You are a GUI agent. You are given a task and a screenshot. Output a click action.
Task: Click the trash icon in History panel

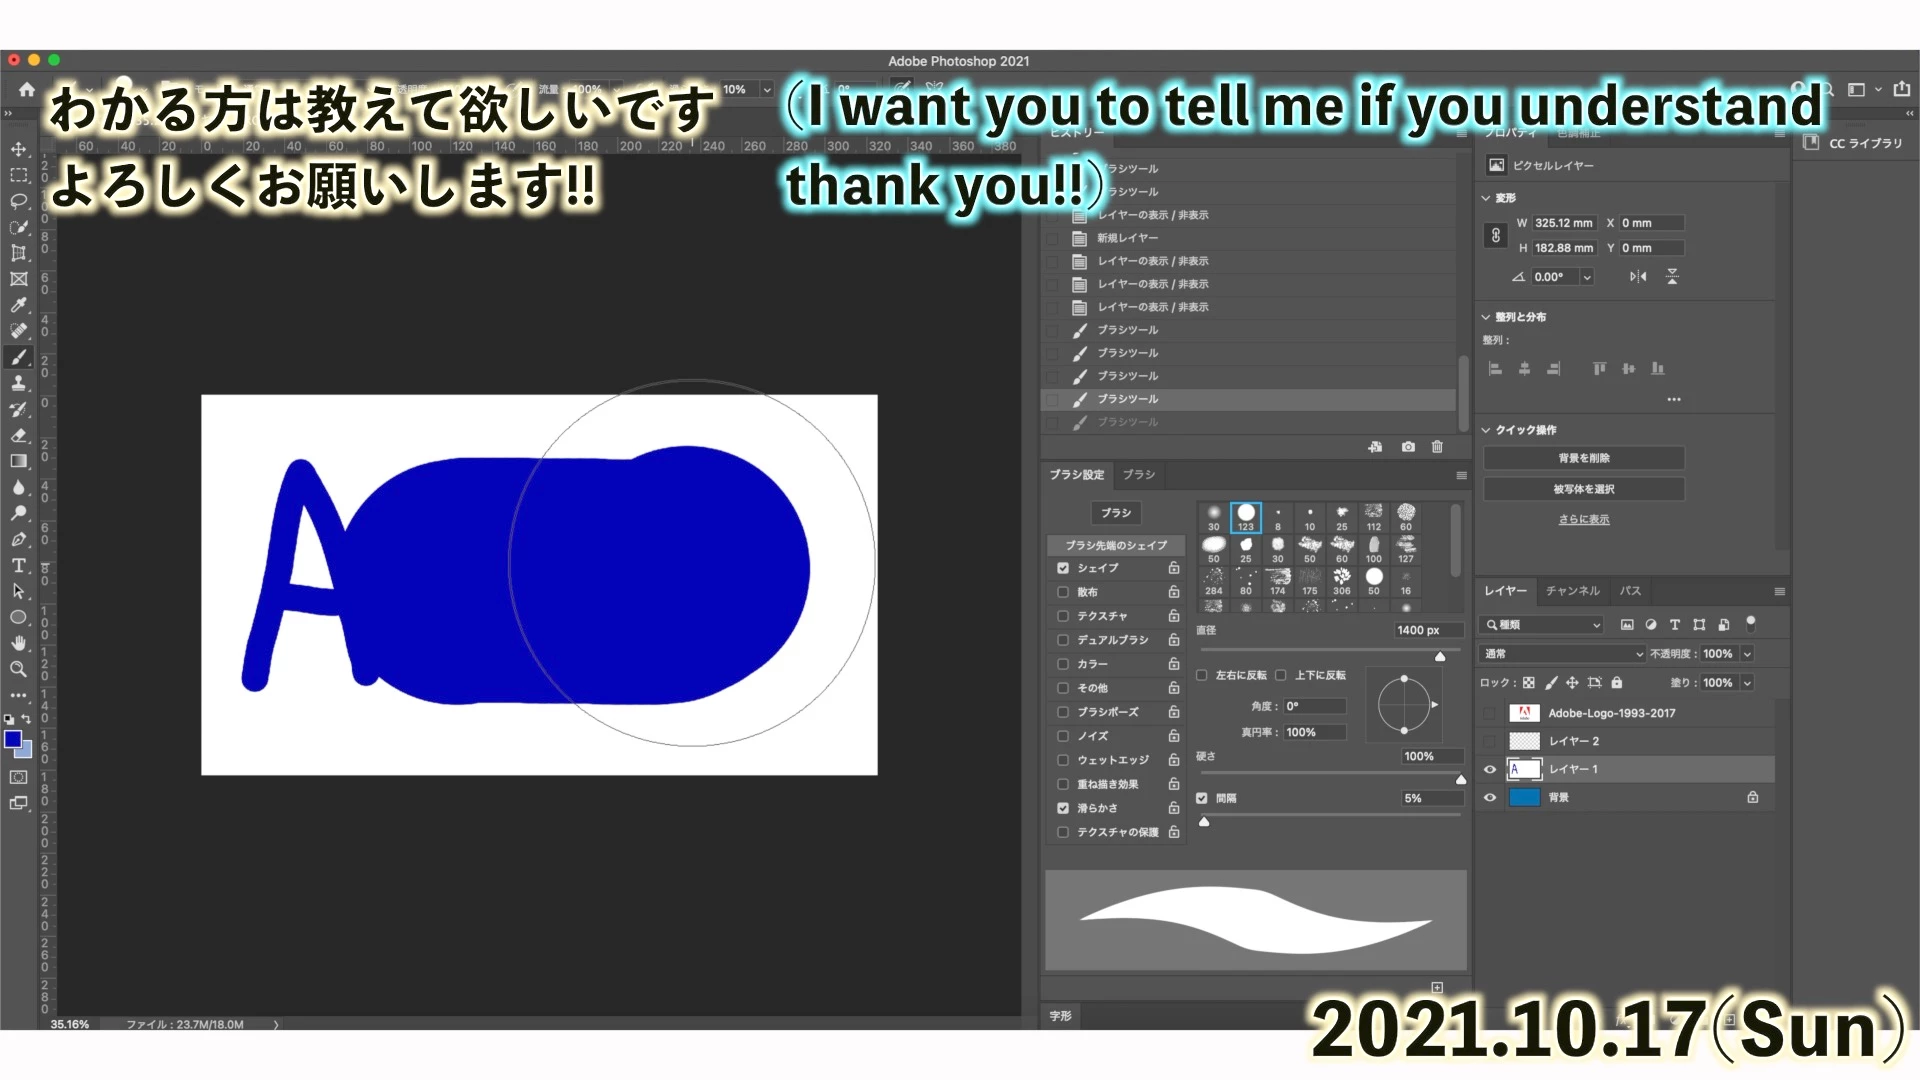click(1437, 447)
